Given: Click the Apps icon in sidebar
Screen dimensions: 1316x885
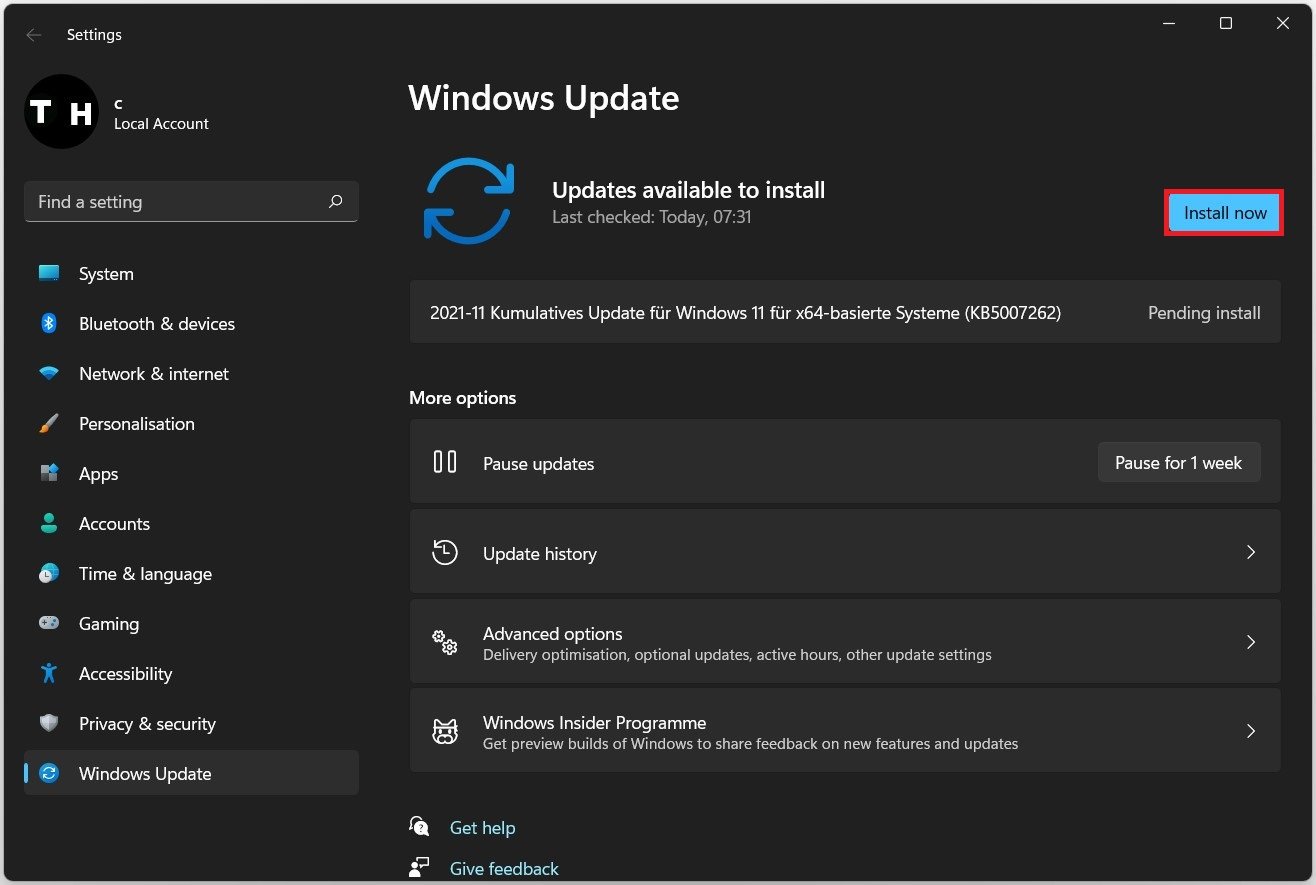Looking at the screenshot, I should [x=49, y=474].
